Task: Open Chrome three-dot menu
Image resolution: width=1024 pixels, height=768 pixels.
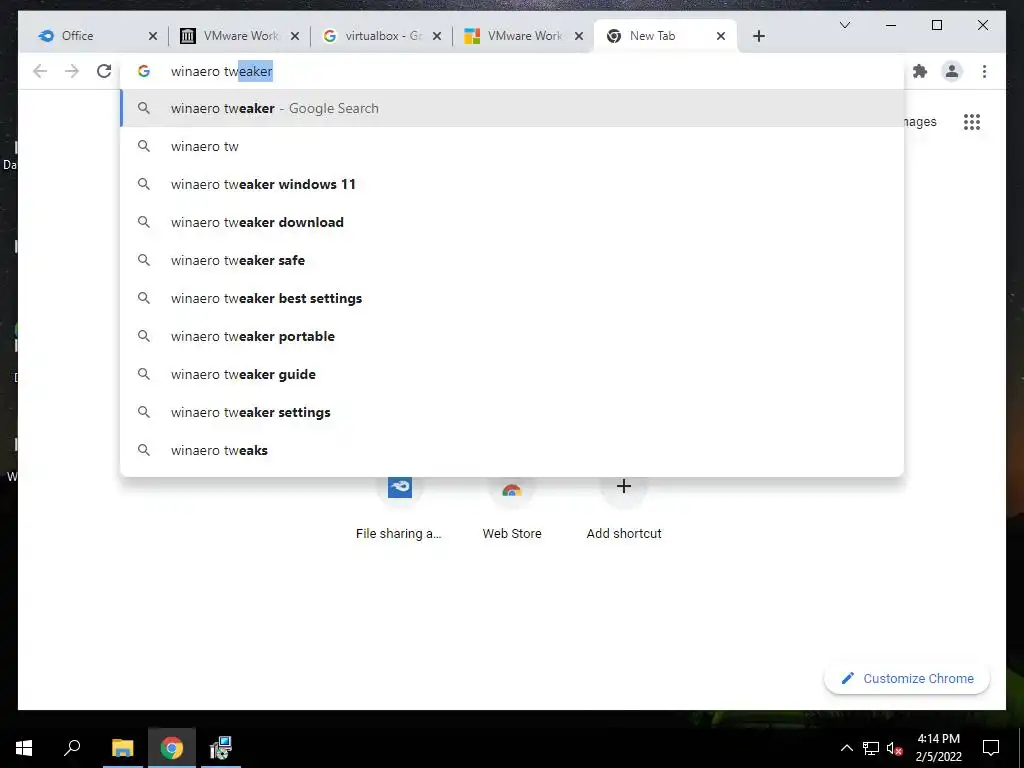Action: pos(984,71)
